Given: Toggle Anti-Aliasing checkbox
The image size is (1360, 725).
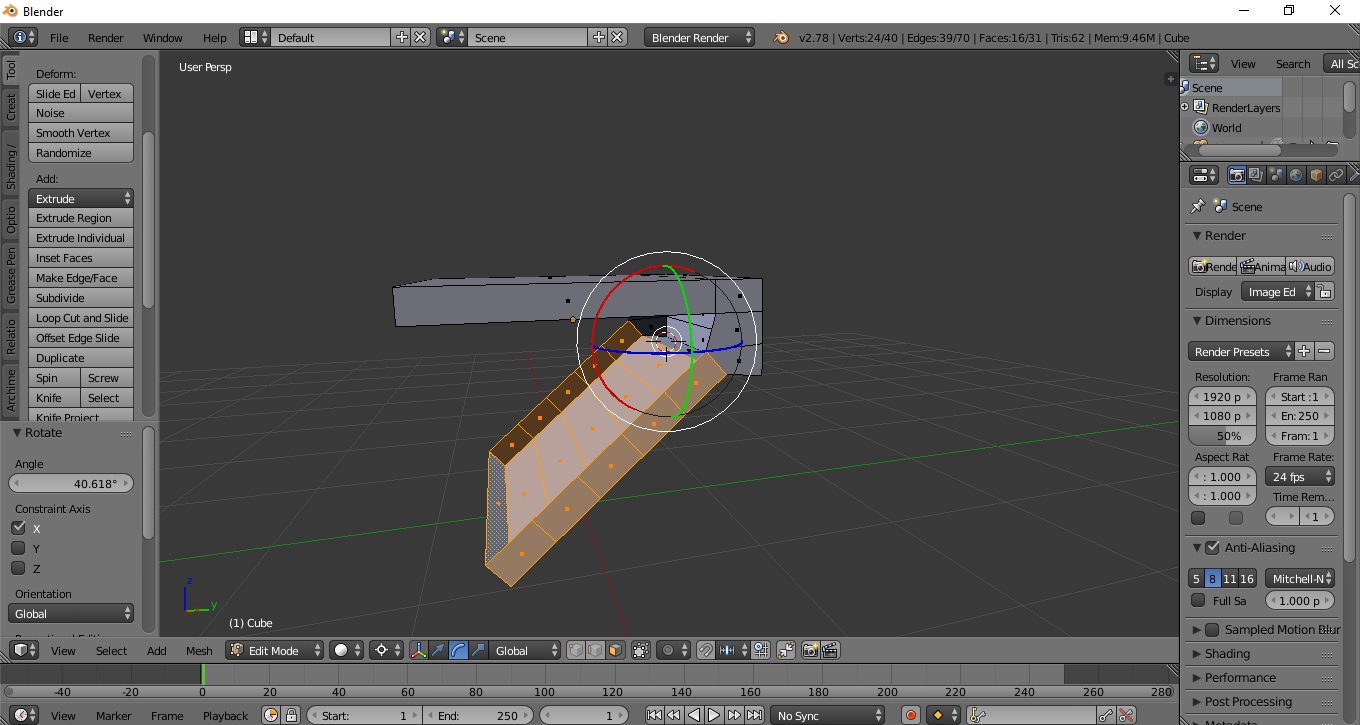Looking at the screenshot, I should [x=1212, y=547].
